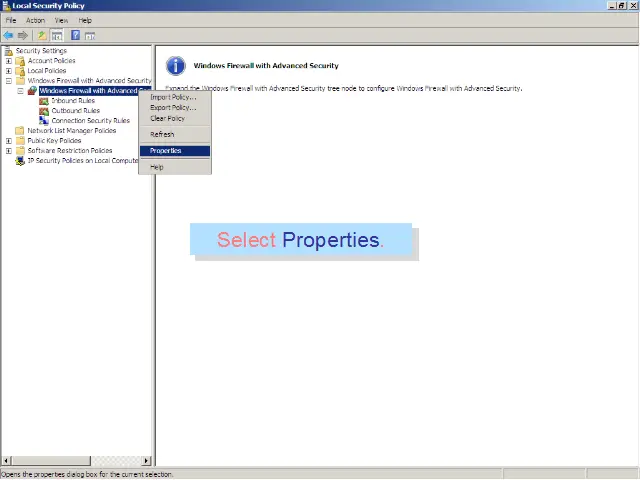The height and width of the screenshot is (480, 640).
Task: Select Local Policies in the tree
Action: [x=47, y=71]
